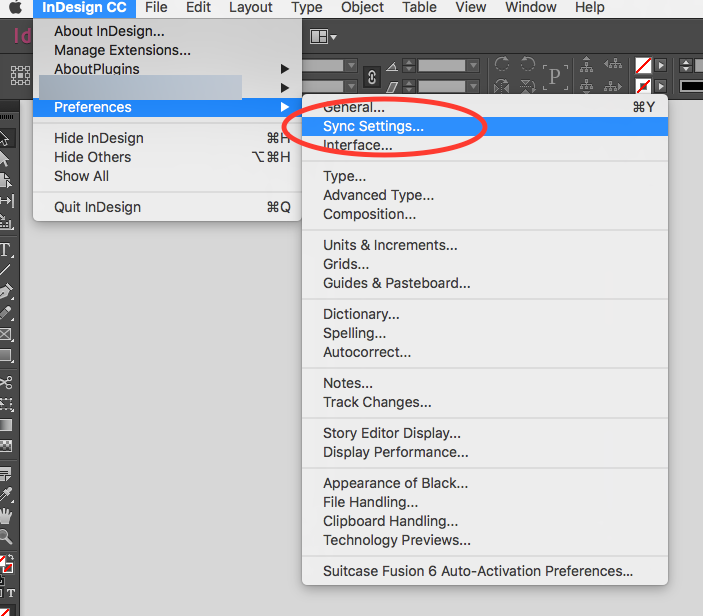703x616 pixels.
Task: Step the stroke weight stepper
Action: click(686, 65)
